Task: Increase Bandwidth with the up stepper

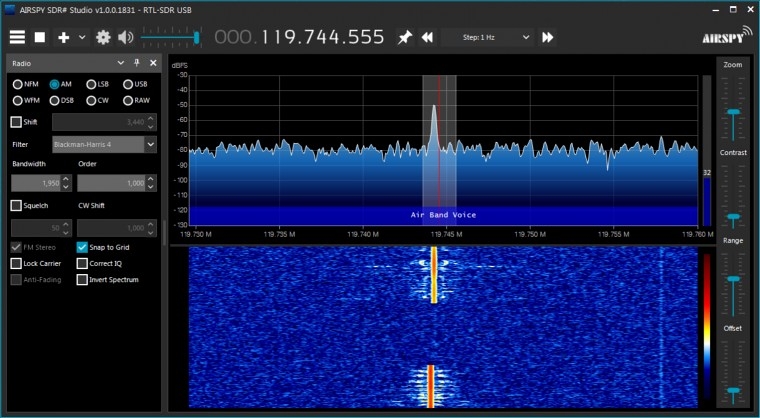Action: pyautogui.click(x=66, y=179)
